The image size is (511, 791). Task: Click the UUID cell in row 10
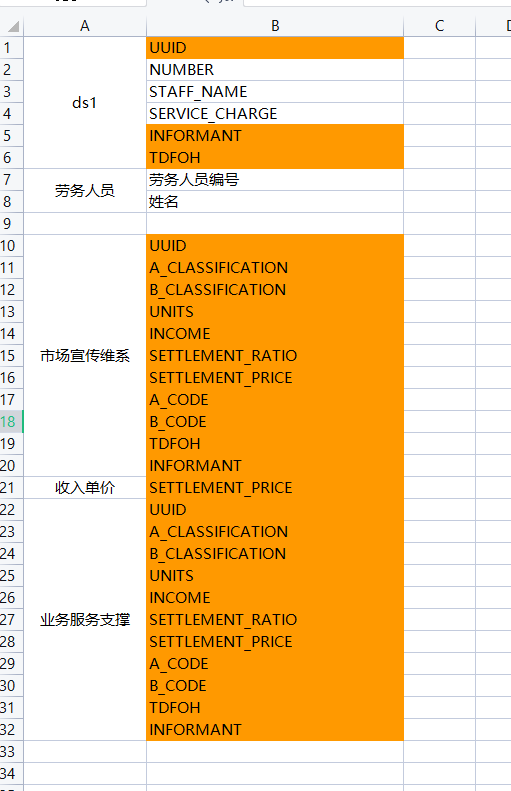(x=275, y=246)
